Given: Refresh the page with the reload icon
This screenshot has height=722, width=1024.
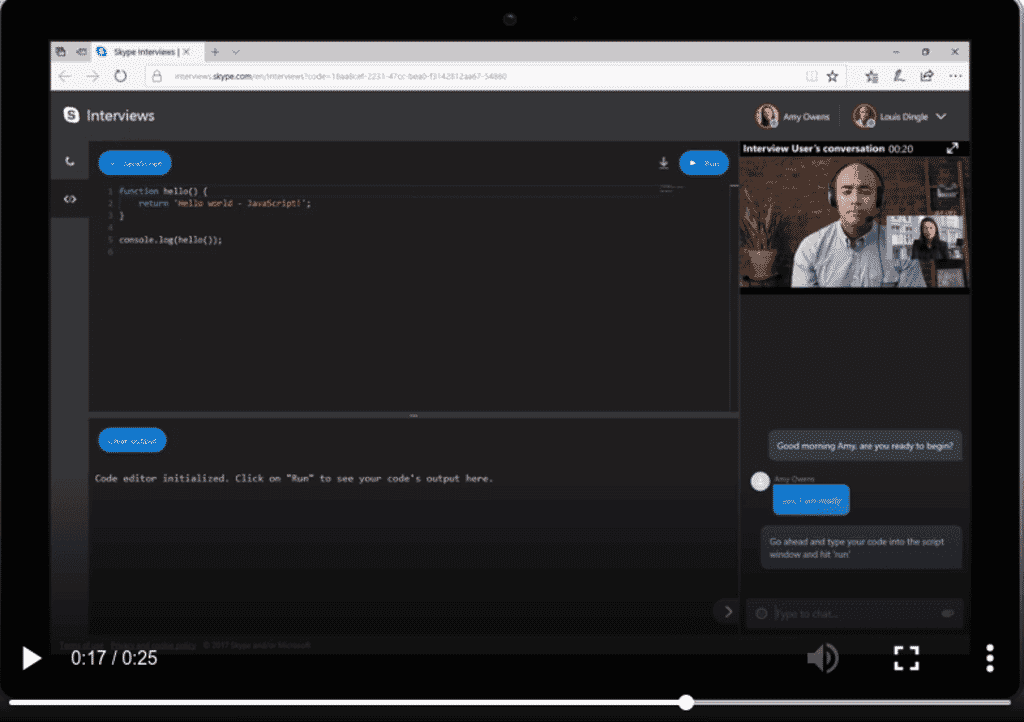Looking at the screenshot, I should point(120,76).
